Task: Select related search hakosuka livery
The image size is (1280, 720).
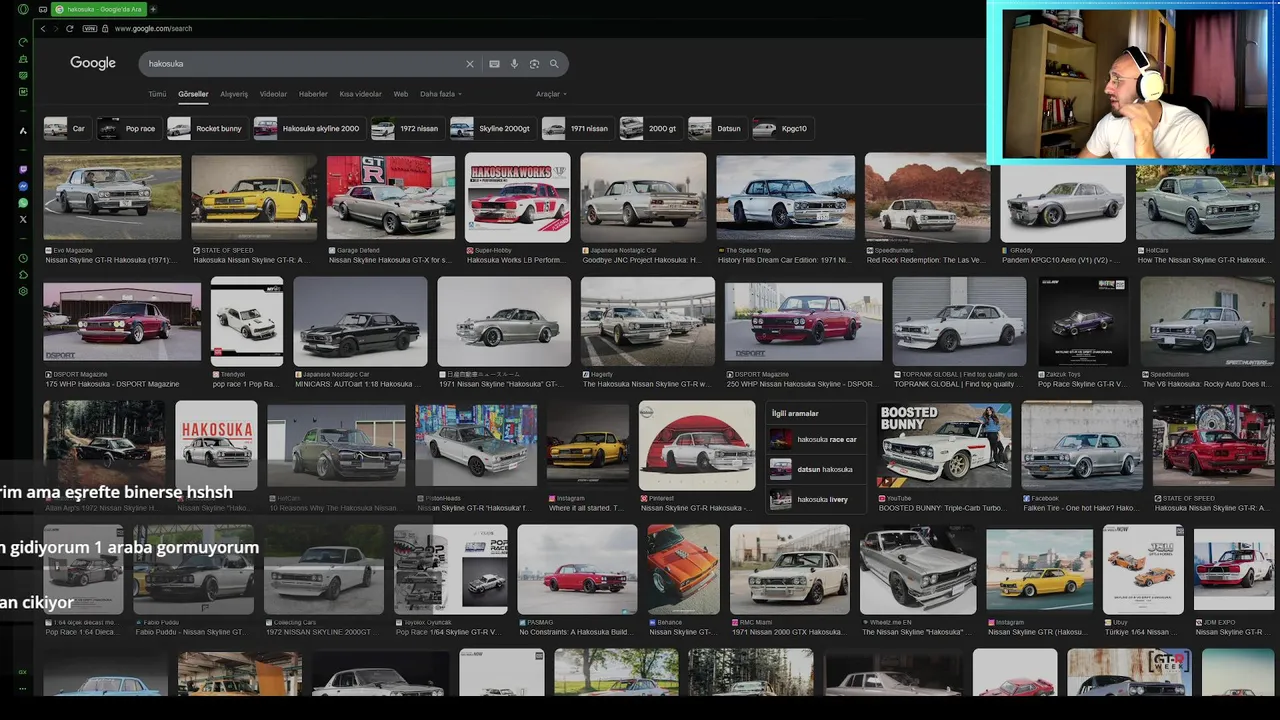Action: pyautogui.click(x=815, y=499)
